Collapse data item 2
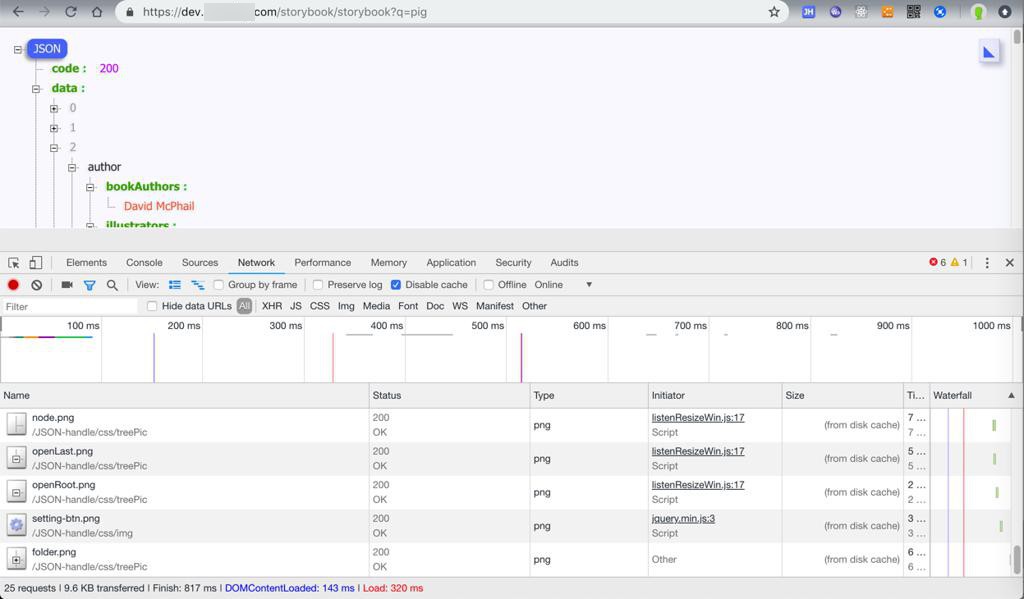1024x599 pixels. point(54,148)
